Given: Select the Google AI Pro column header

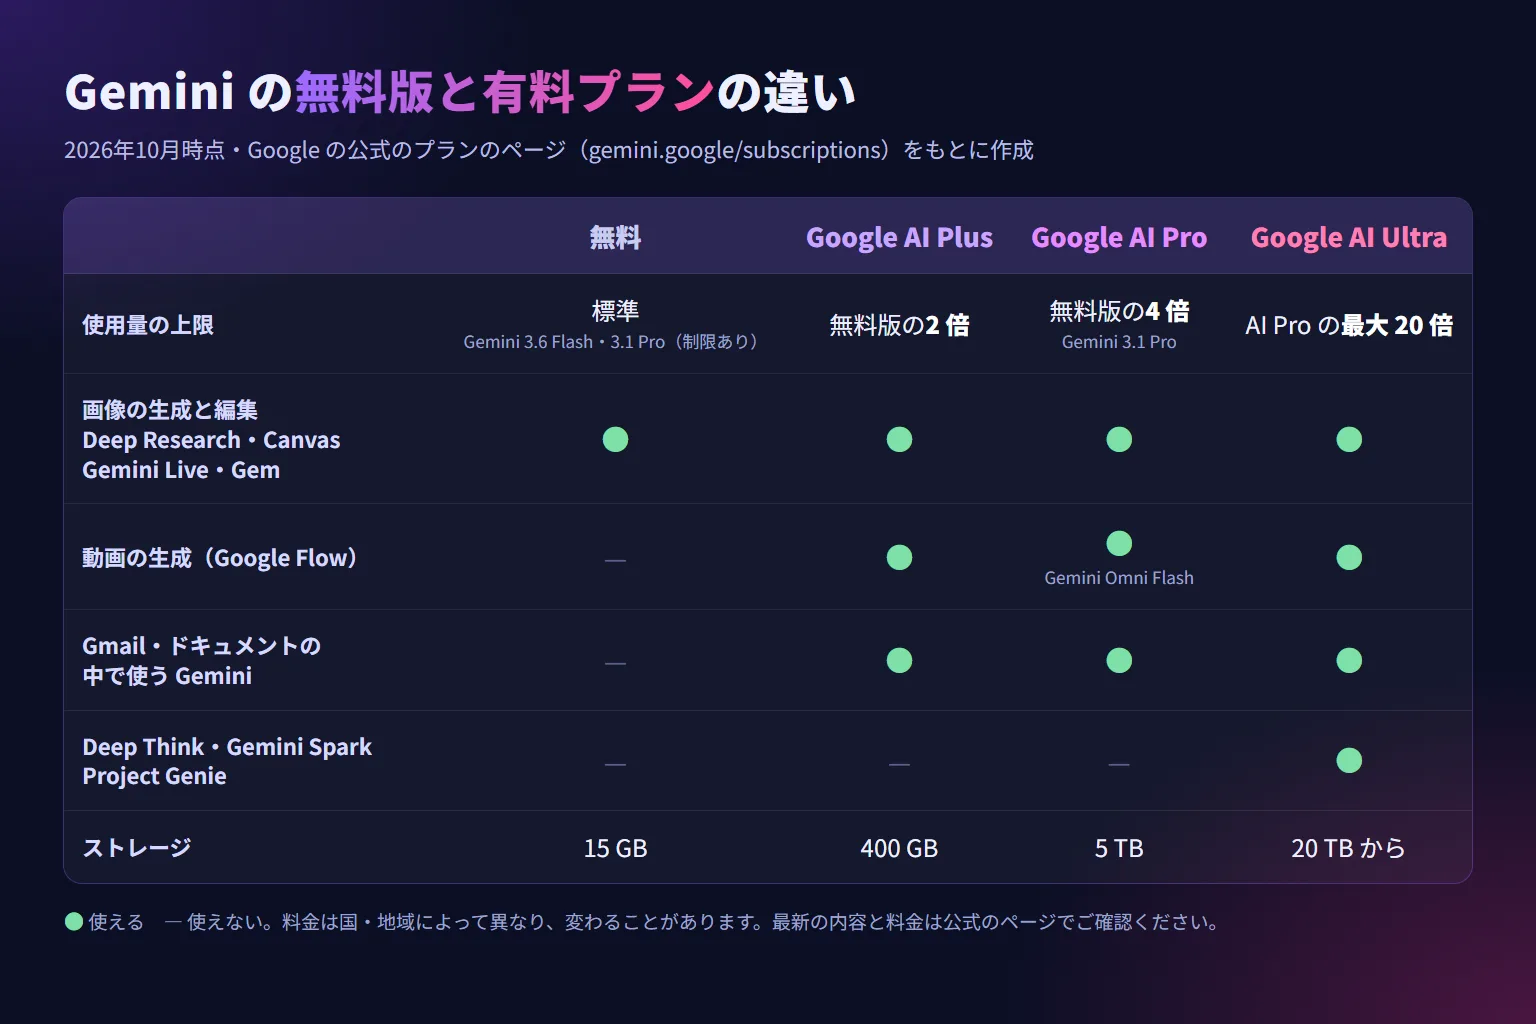Looking at the screenshot, I should (1119, 238).
